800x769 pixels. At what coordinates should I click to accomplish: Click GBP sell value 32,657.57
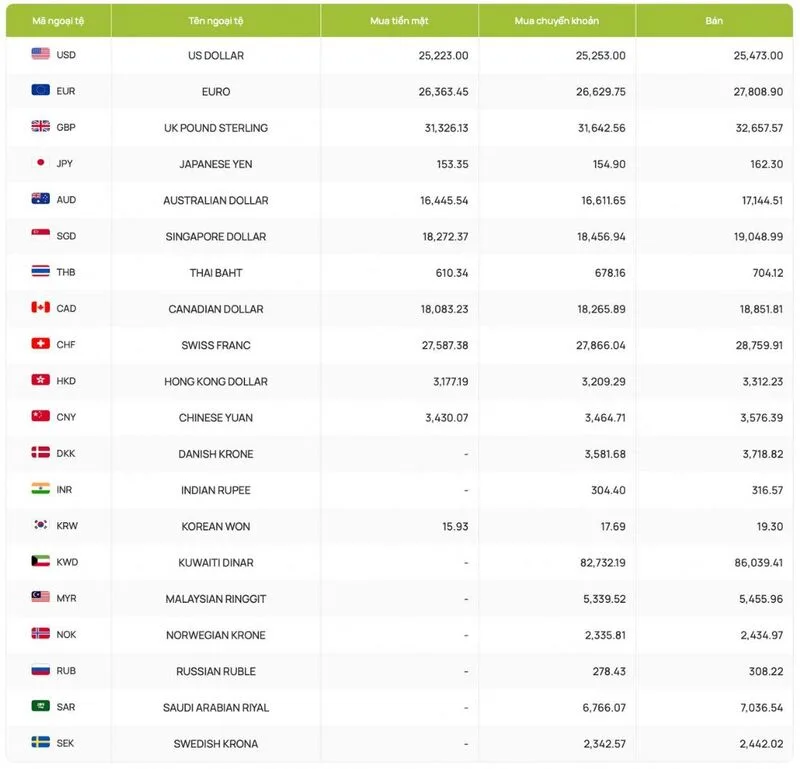(x=759, y=128)
